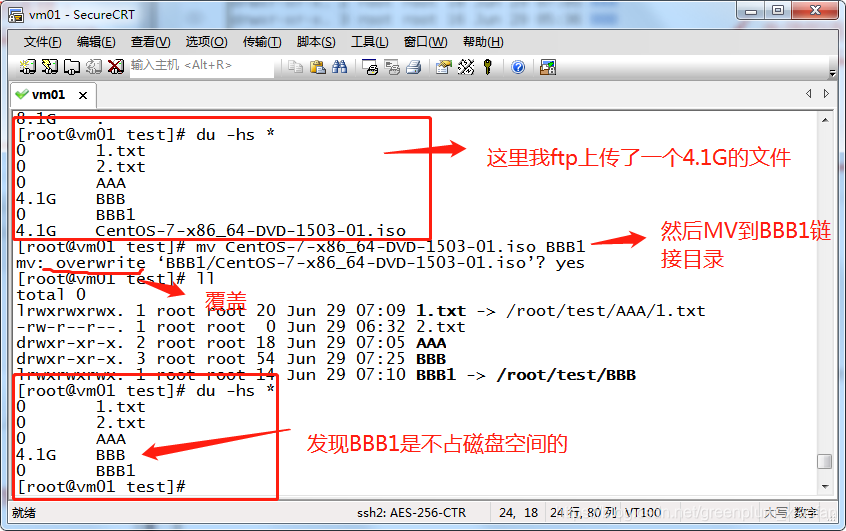Click the Paste clipboard icon

(x=317, y=67)
